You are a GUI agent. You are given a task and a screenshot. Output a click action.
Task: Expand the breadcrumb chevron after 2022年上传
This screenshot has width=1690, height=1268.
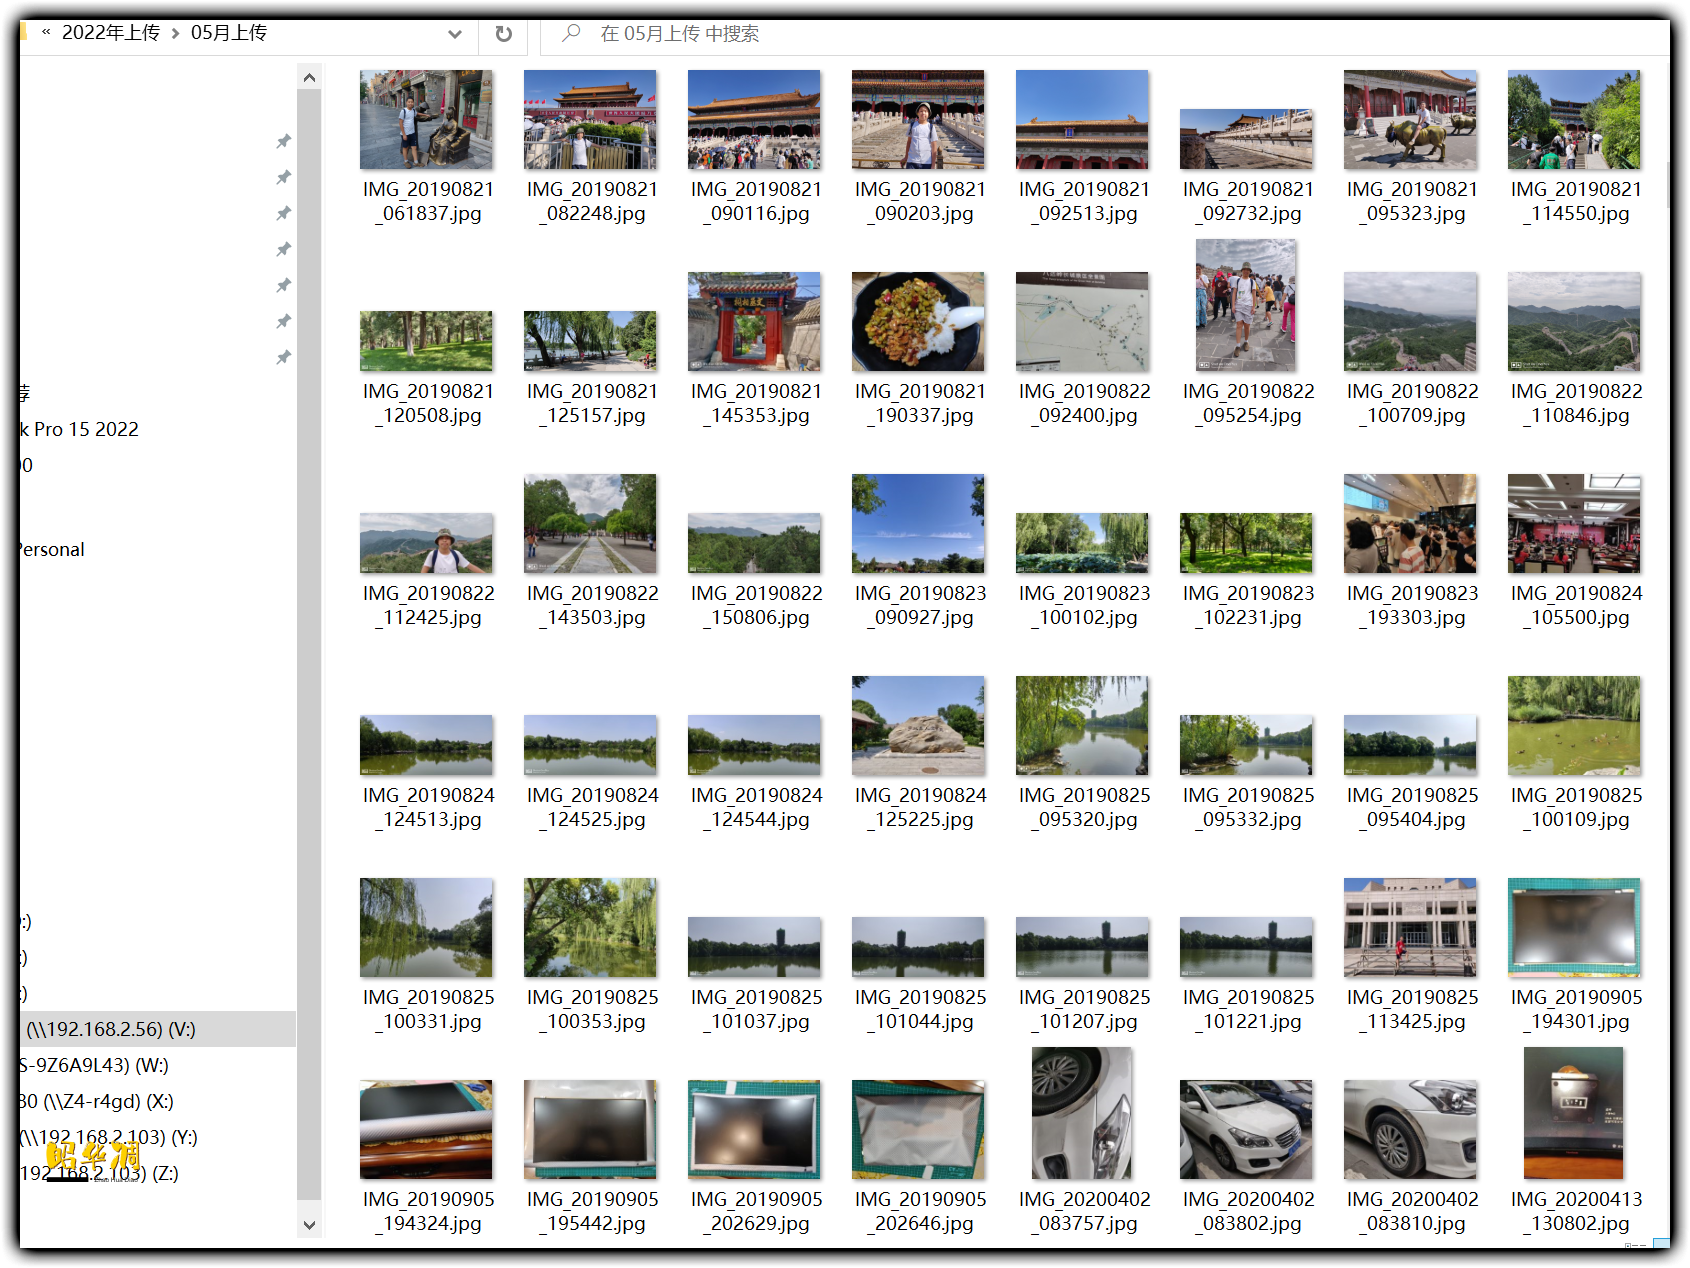[176, 33]
